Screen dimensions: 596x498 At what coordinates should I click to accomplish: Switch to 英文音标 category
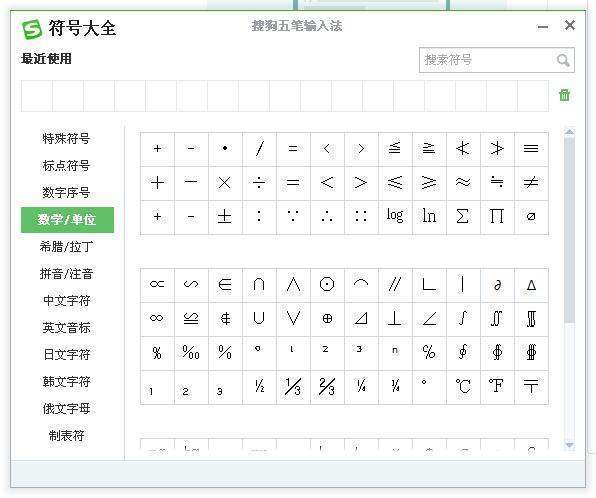[x=66, y=328]
